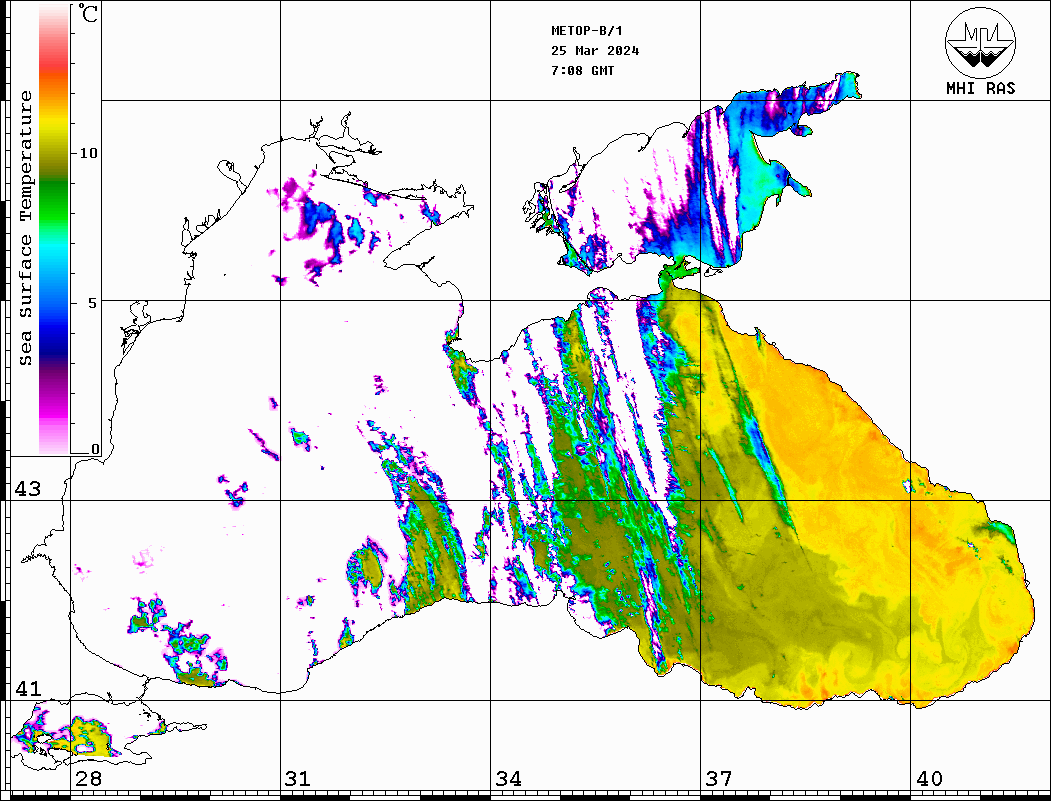Select the 7:08 GMT time text
The image size is (1051, 801).
(582, 70)
